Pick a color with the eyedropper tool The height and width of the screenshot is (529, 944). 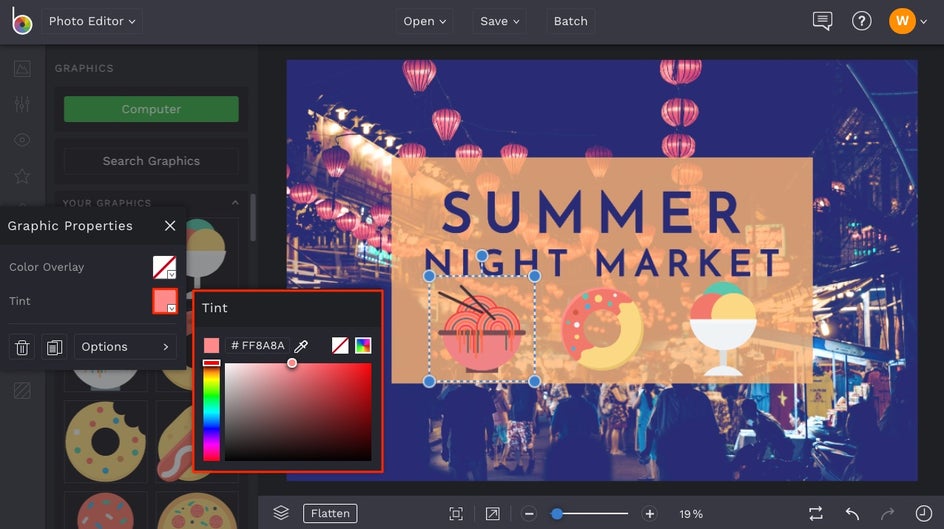(301, 345)
